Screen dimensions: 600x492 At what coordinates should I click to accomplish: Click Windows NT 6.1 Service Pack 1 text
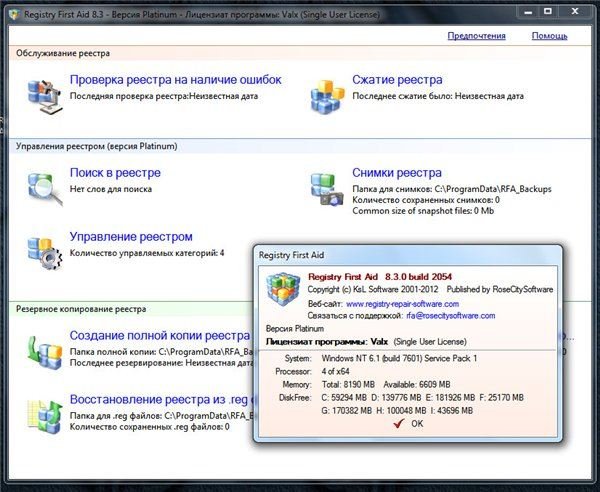click(x=399, y=358)
